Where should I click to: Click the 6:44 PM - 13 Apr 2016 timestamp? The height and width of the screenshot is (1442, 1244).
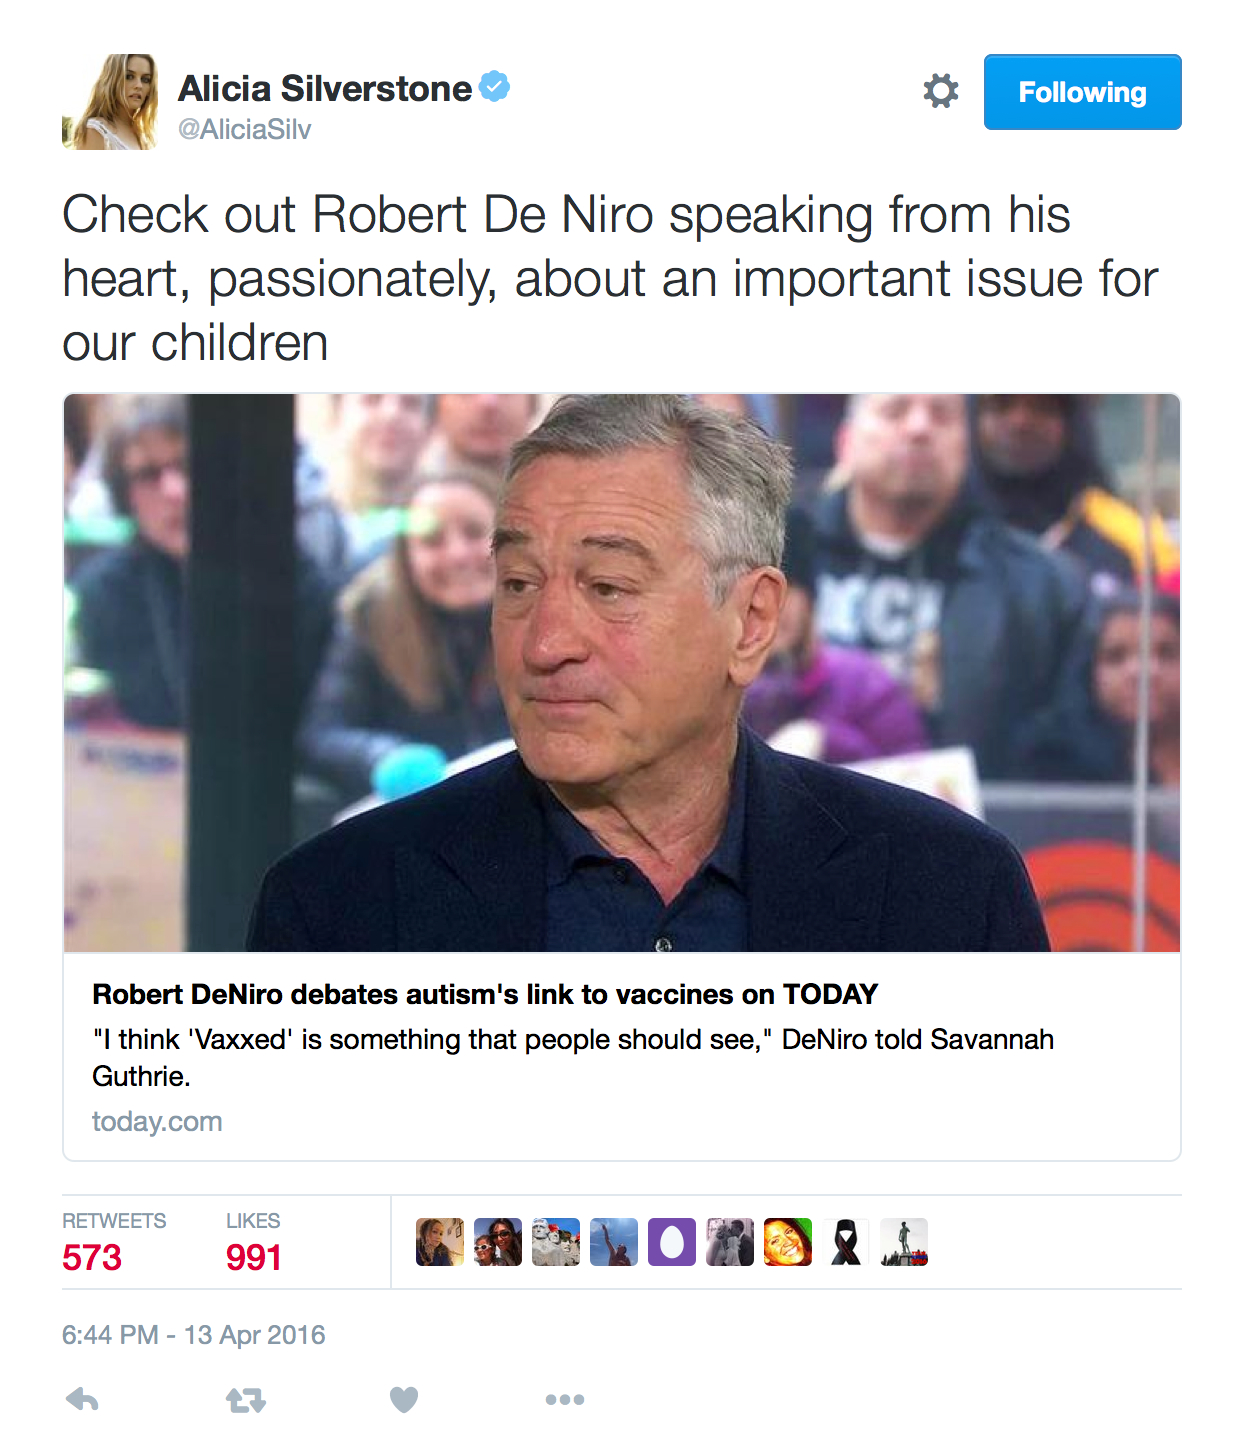194,1335
